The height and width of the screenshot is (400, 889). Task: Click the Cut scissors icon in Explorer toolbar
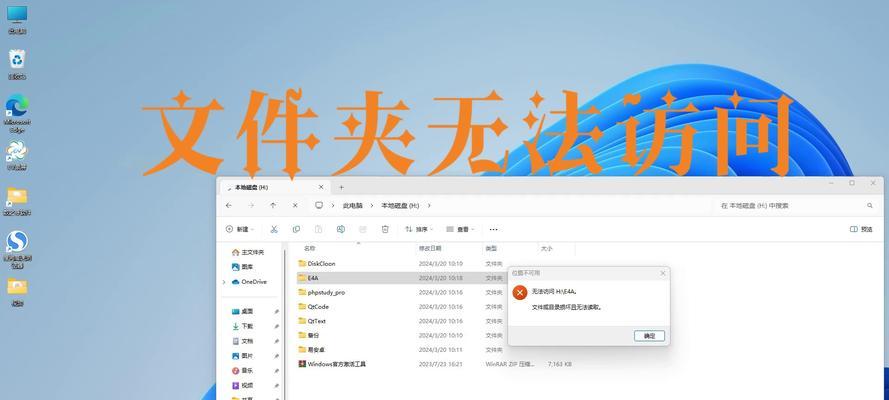(x=274, y=229)
